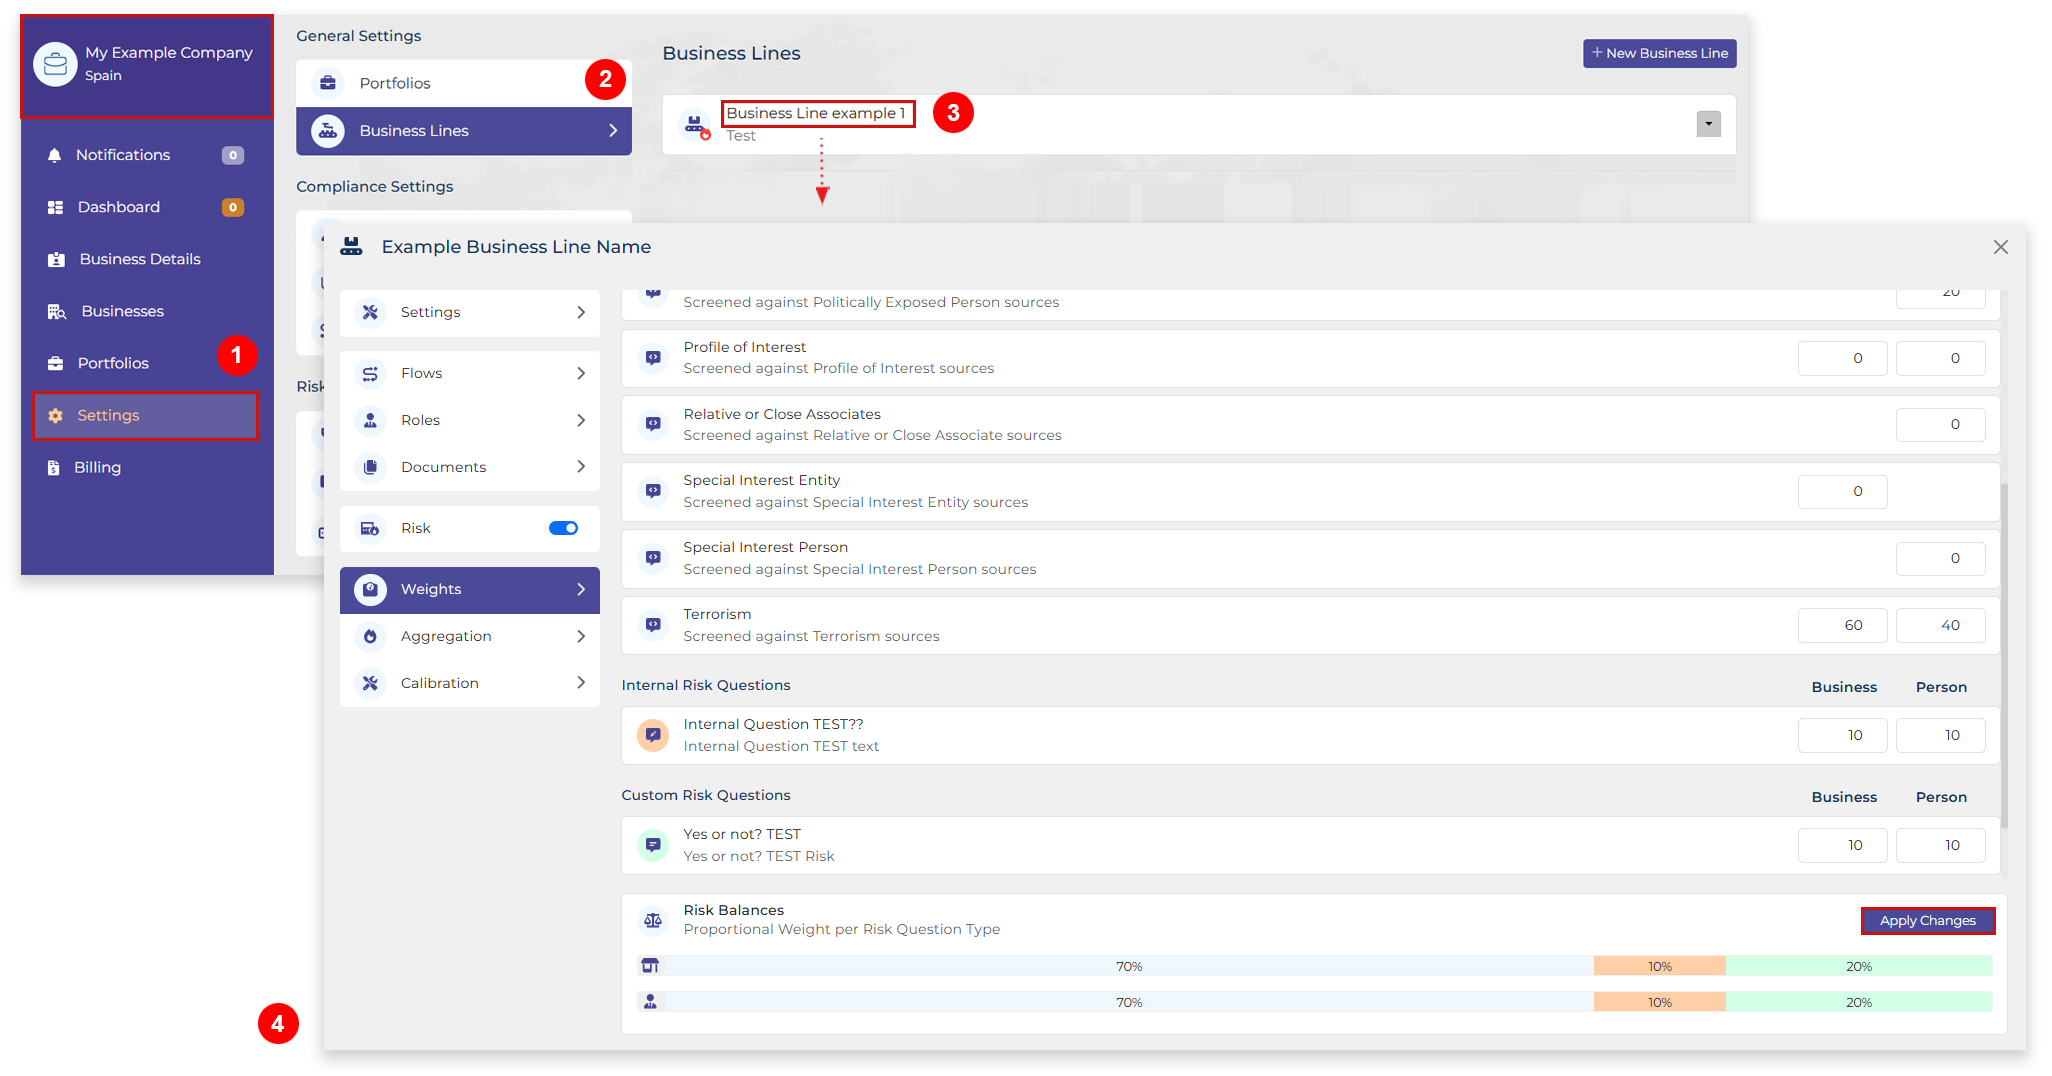2052x1076 pixels.
Task: Click the Relative or Close Associates weight field
Action: (1940, 424)
